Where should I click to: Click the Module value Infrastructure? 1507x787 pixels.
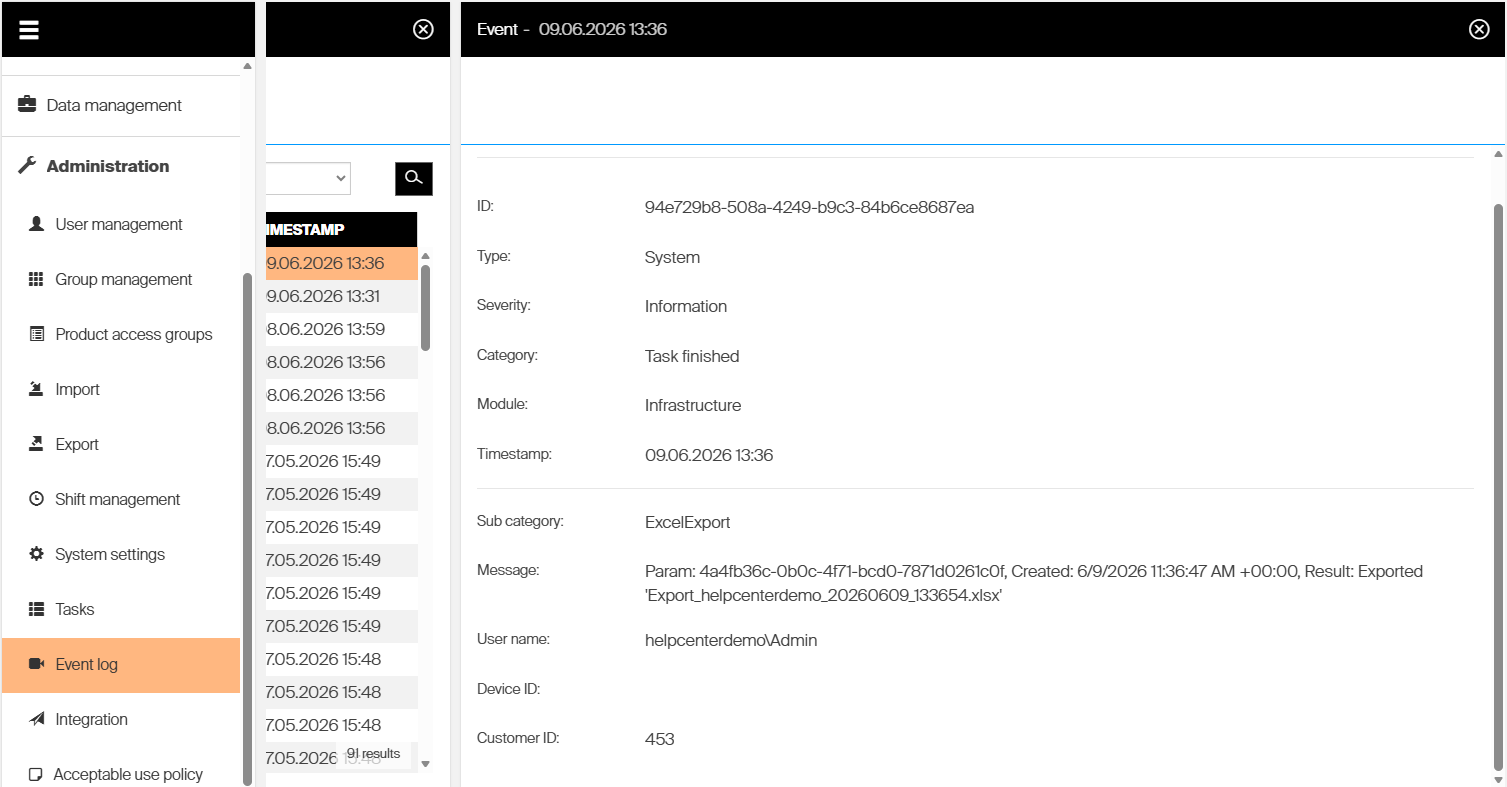(x=693, y=405)
